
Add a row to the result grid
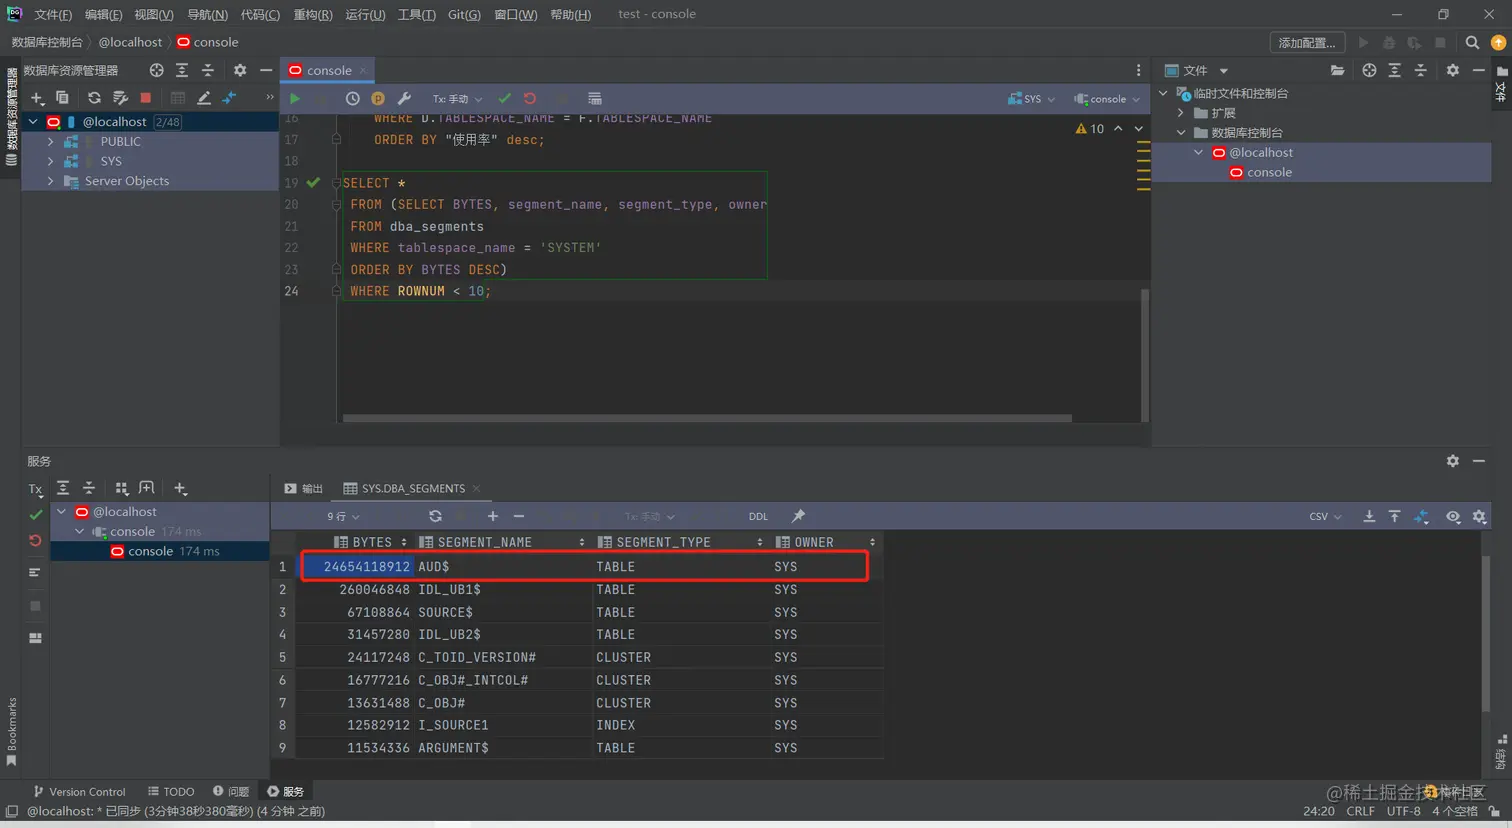(x=492, y=516)
